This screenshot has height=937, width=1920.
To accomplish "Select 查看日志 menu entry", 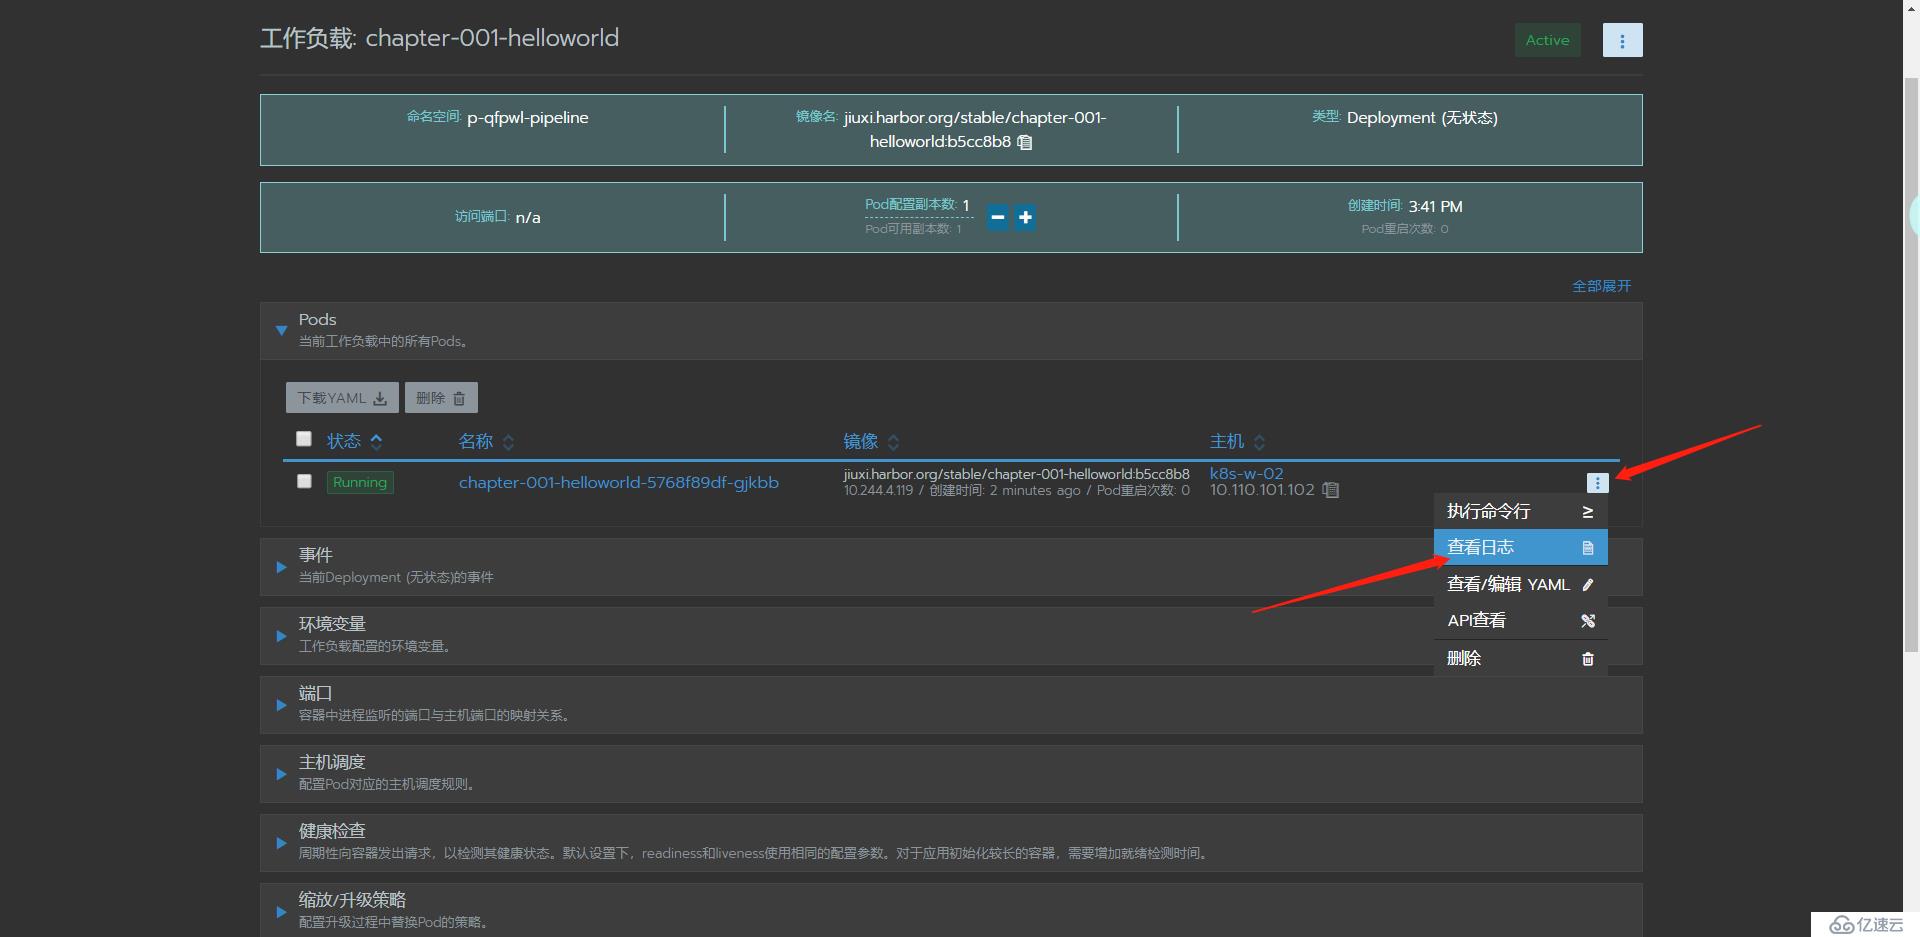I will point(1520,547).
